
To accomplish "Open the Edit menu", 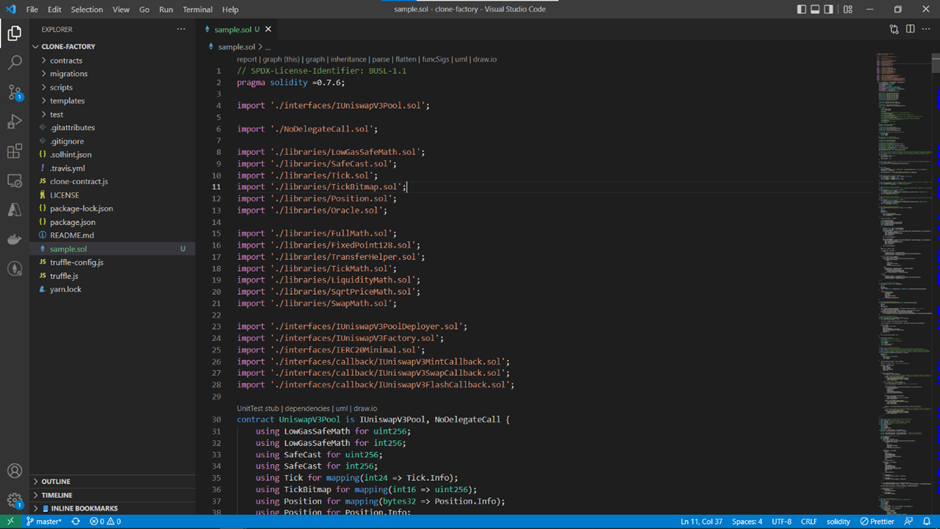I will 55,9.
